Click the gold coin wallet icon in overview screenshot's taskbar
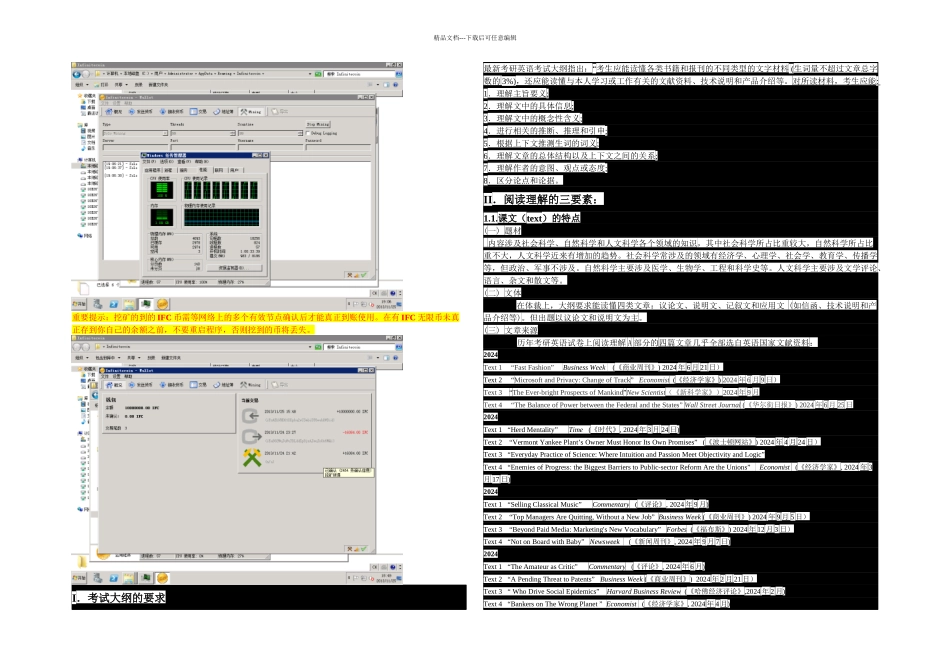Image resolution: width=950 pixels, height=672 pixels. pos(162,578)
